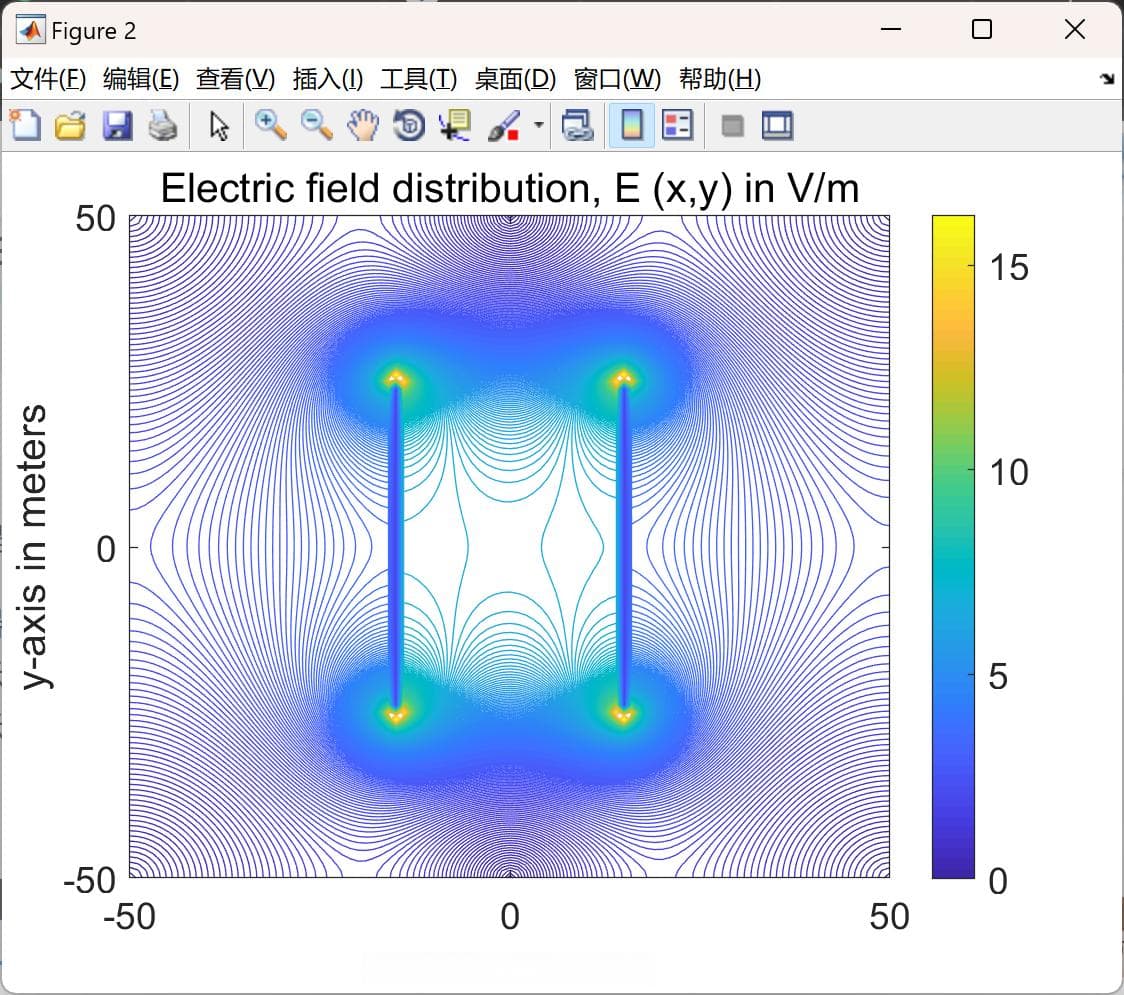Minimize the Figure 2 window
This screenshot has height=995, width=1124.
(x=891, y=29)
